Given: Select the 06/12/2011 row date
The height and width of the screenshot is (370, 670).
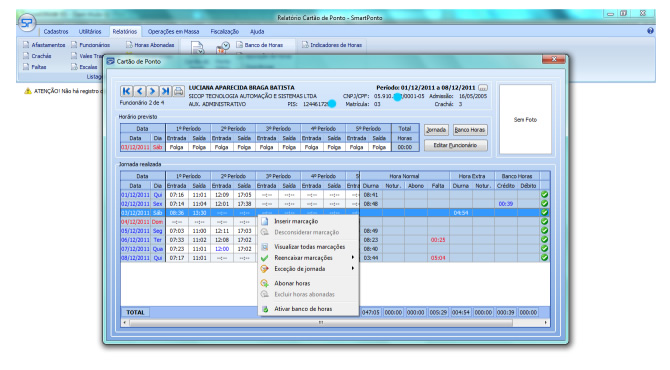Looking at the screenshot, I should click(135, 240).
